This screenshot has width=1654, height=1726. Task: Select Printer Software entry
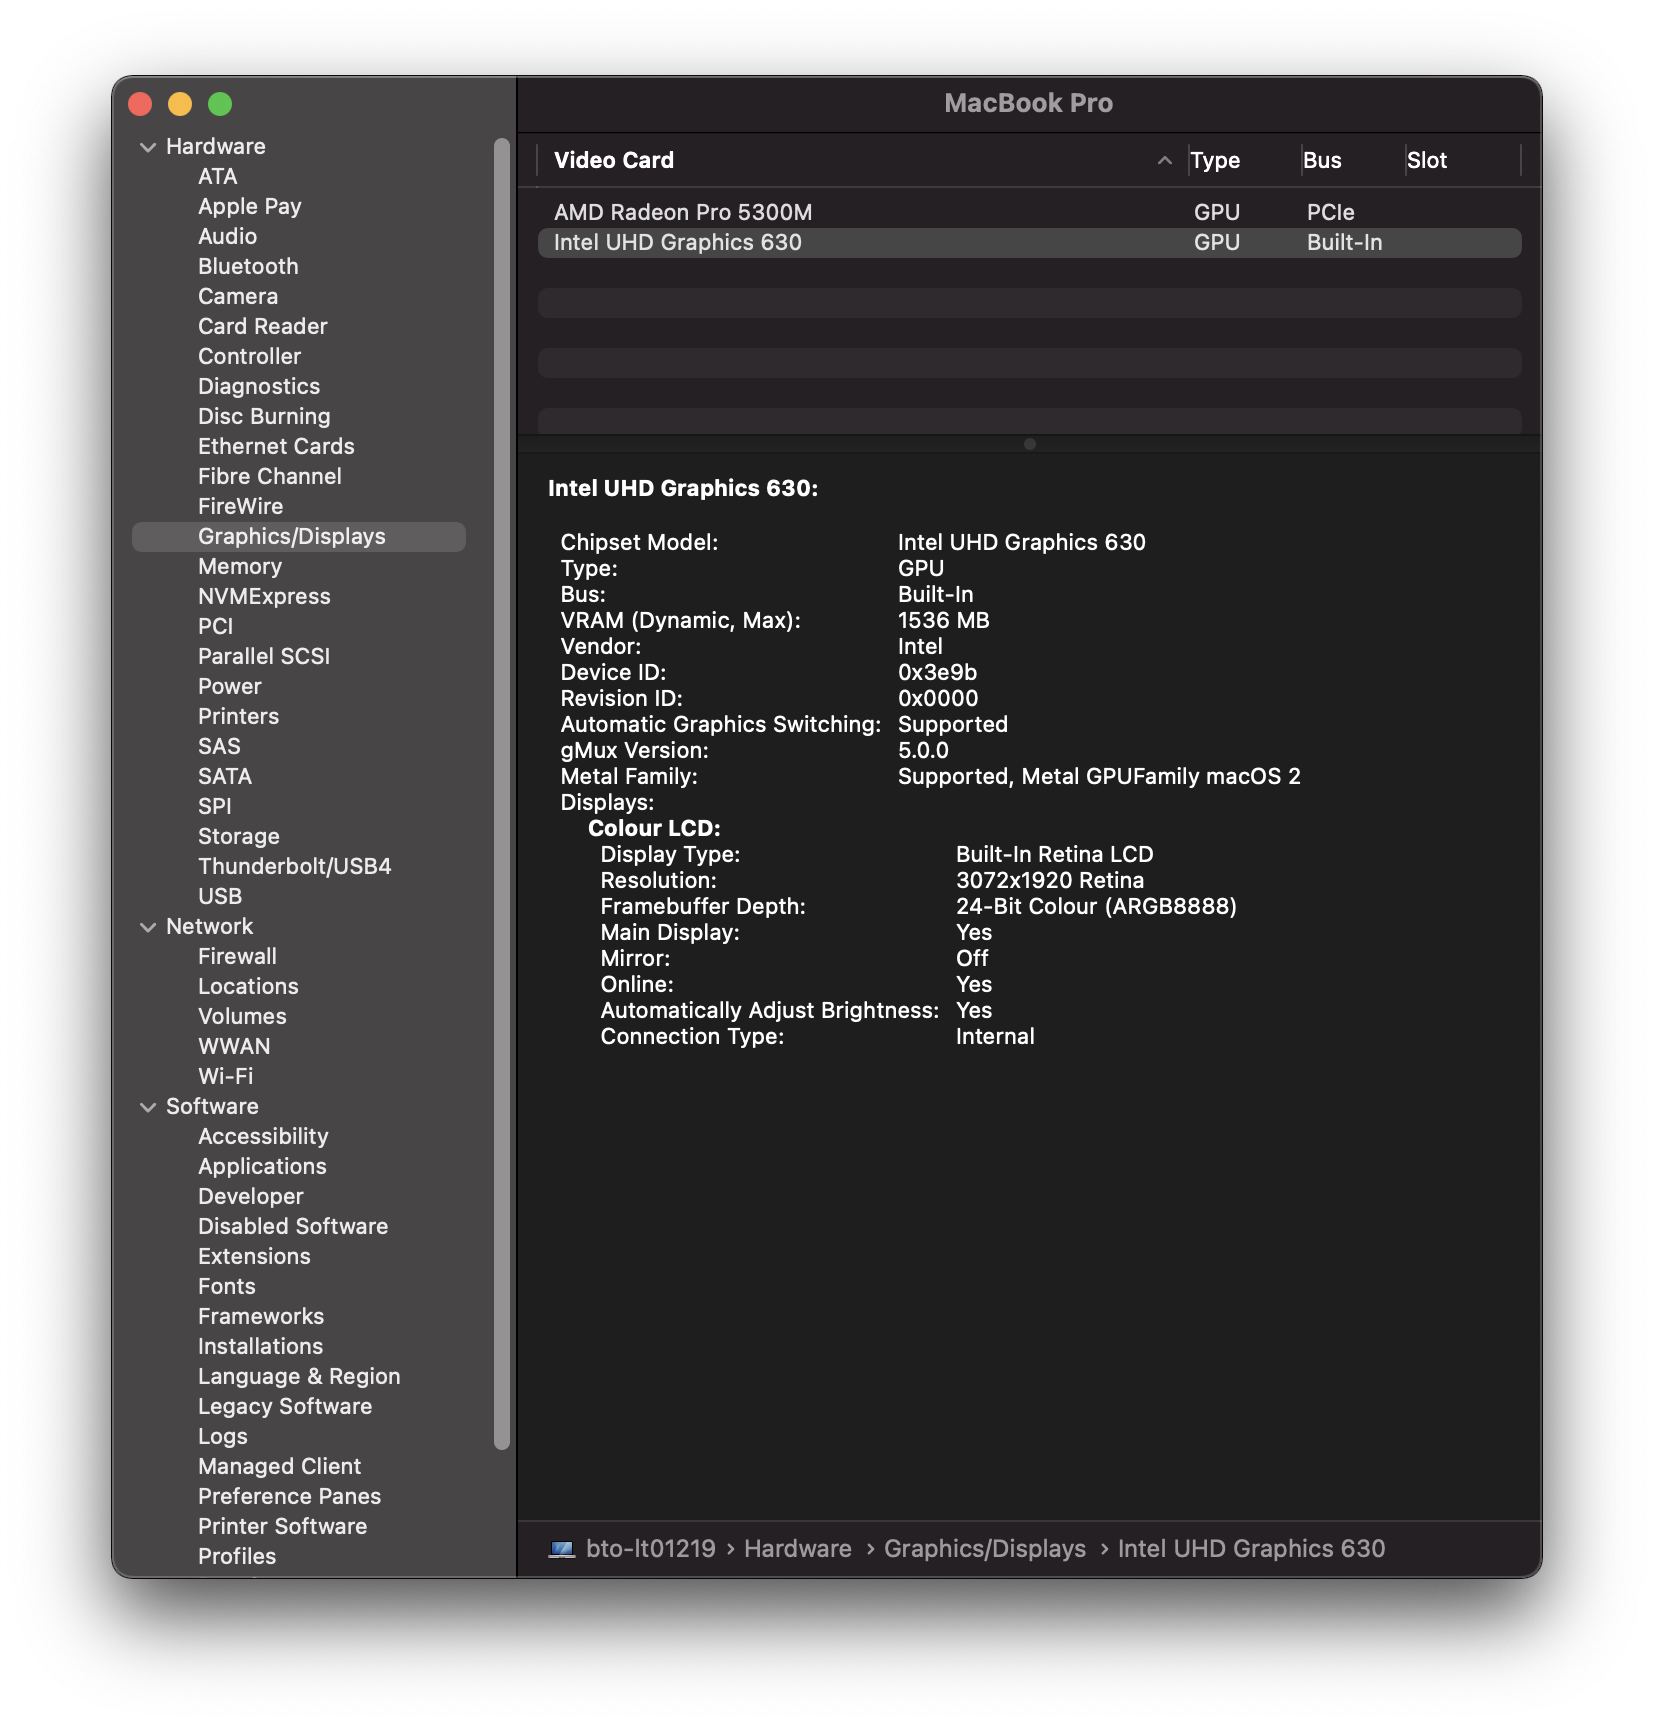pos(282,1527)
